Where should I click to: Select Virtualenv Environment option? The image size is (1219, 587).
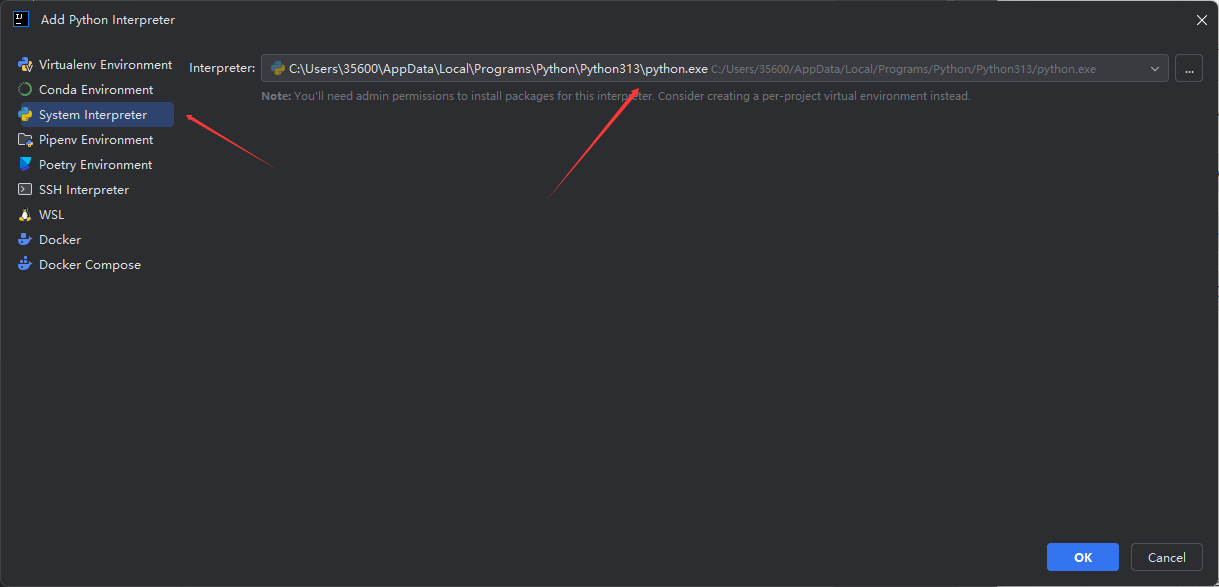point(96,65)
